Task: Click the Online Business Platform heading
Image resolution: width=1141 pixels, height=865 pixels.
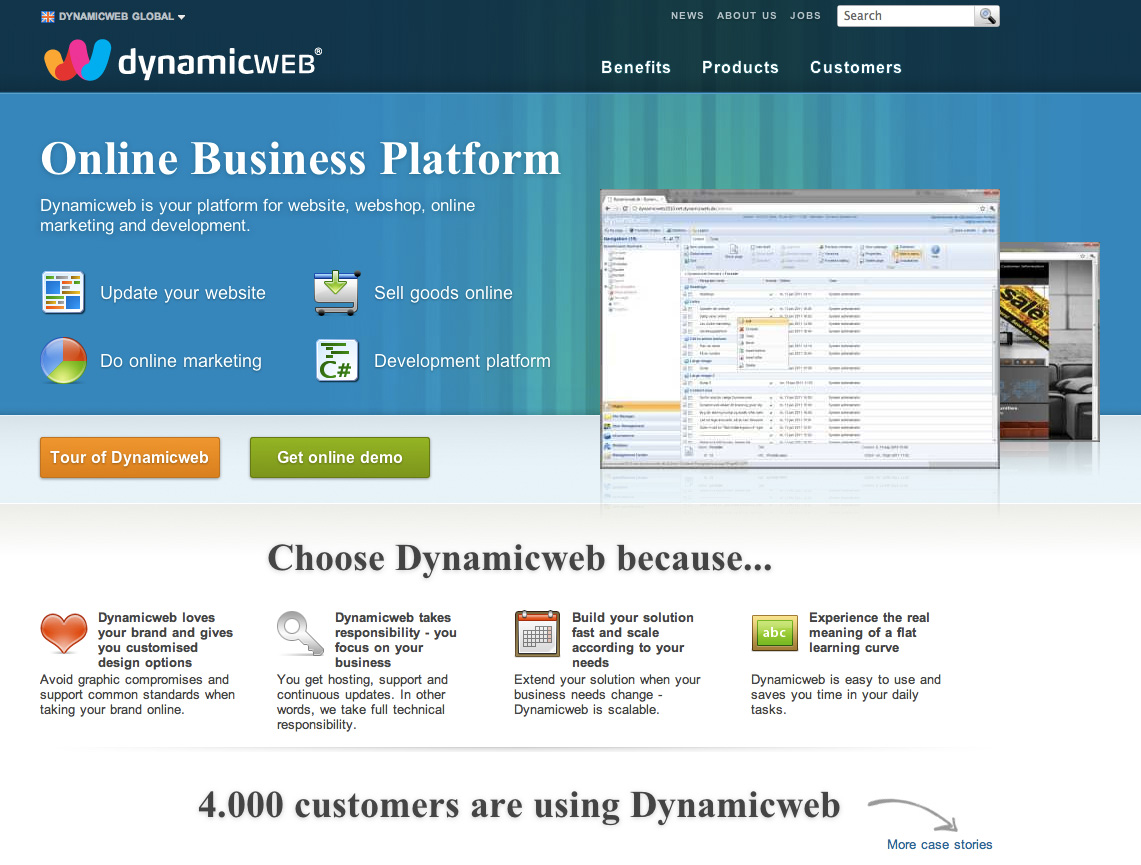Action: 301,159
